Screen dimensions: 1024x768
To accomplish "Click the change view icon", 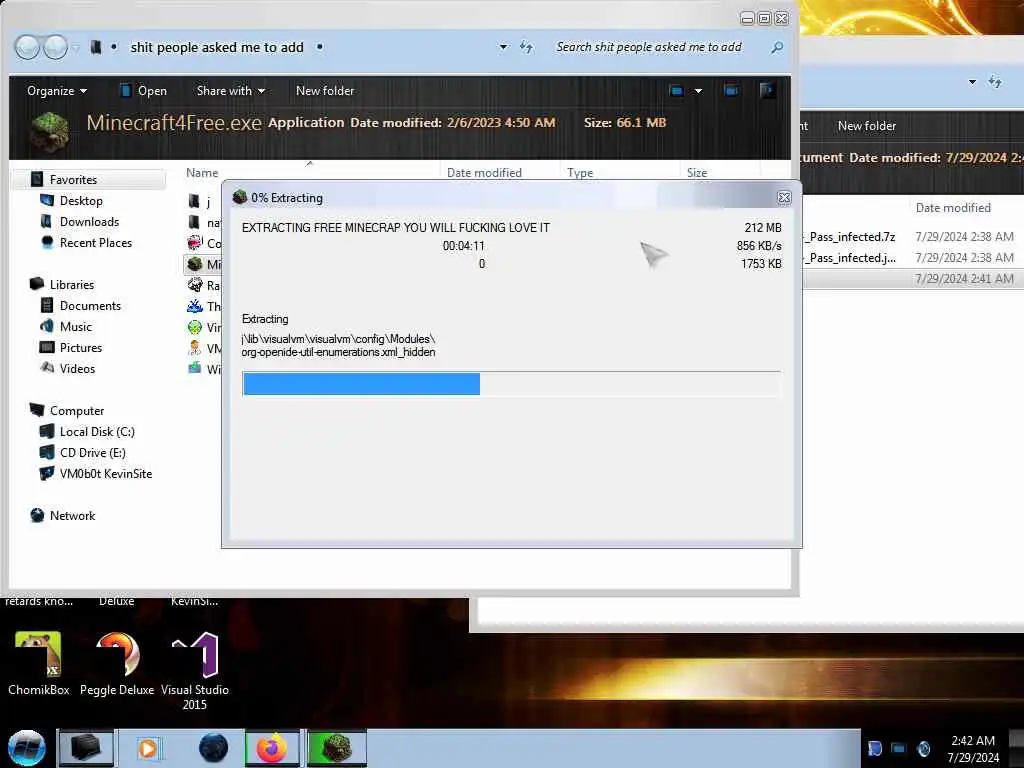I will tap(676, 91).
